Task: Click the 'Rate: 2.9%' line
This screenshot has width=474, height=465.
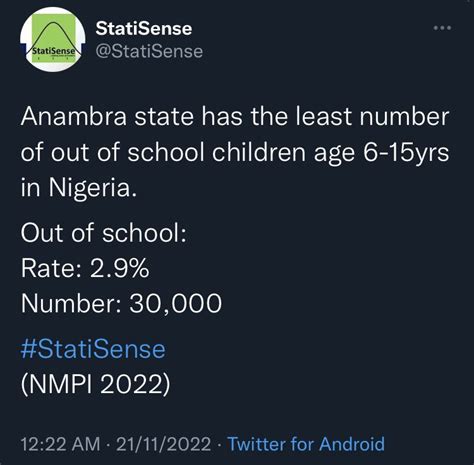Action: [85, 268]
